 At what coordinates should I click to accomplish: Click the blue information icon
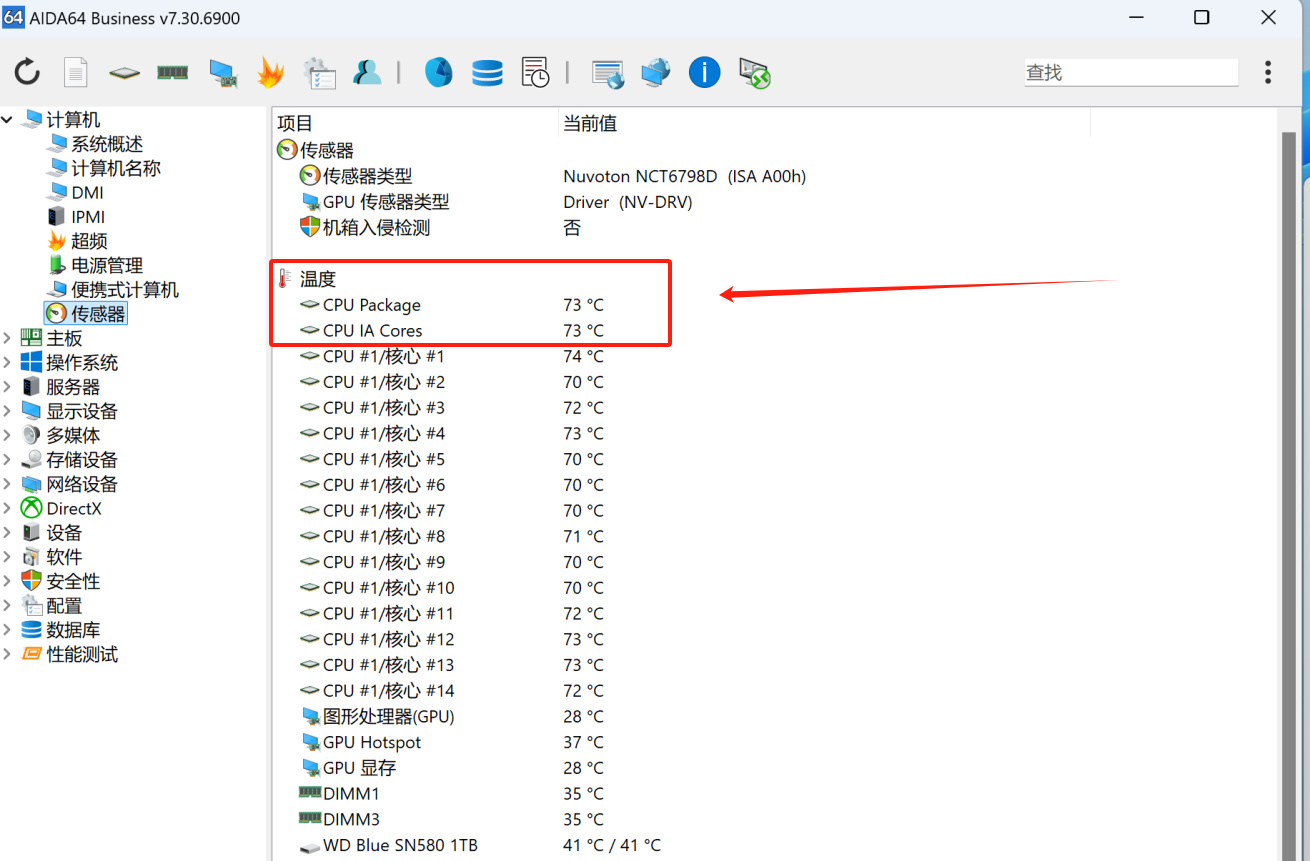coord(704,72)
